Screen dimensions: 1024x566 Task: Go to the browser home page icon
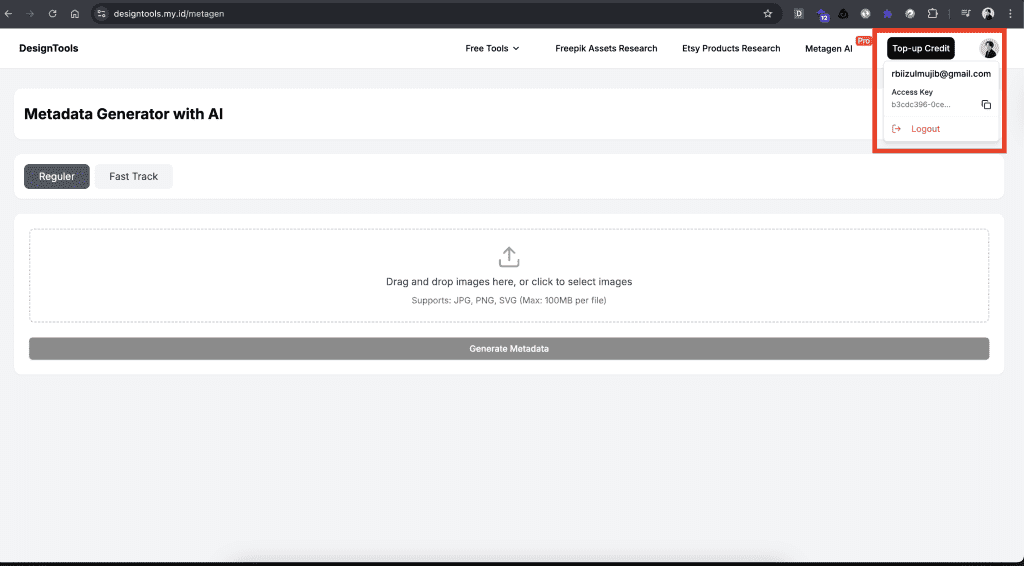coord(75,14)
